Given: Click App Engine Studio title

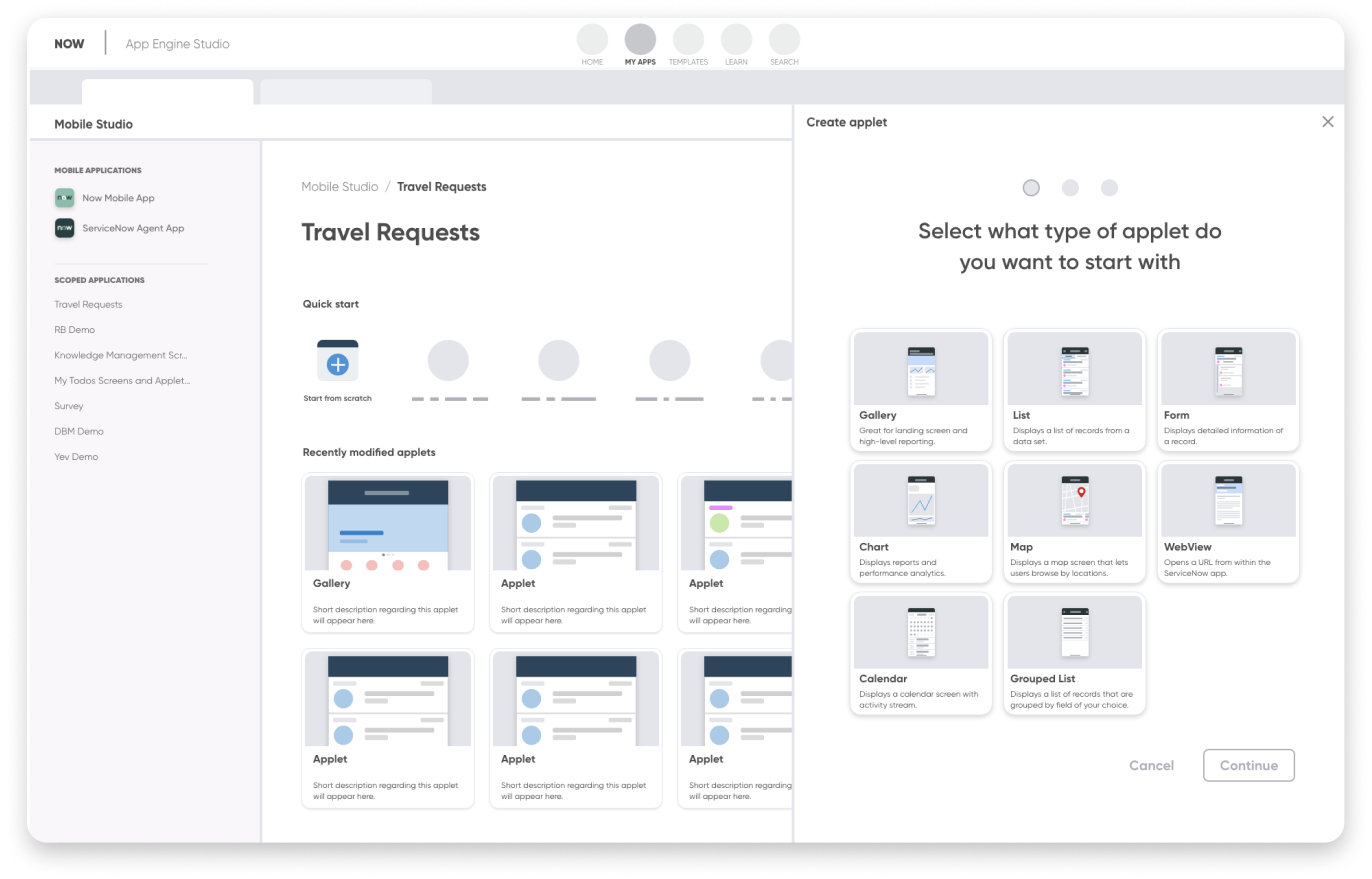Looking at the screenshot, I should click(177, 44).
